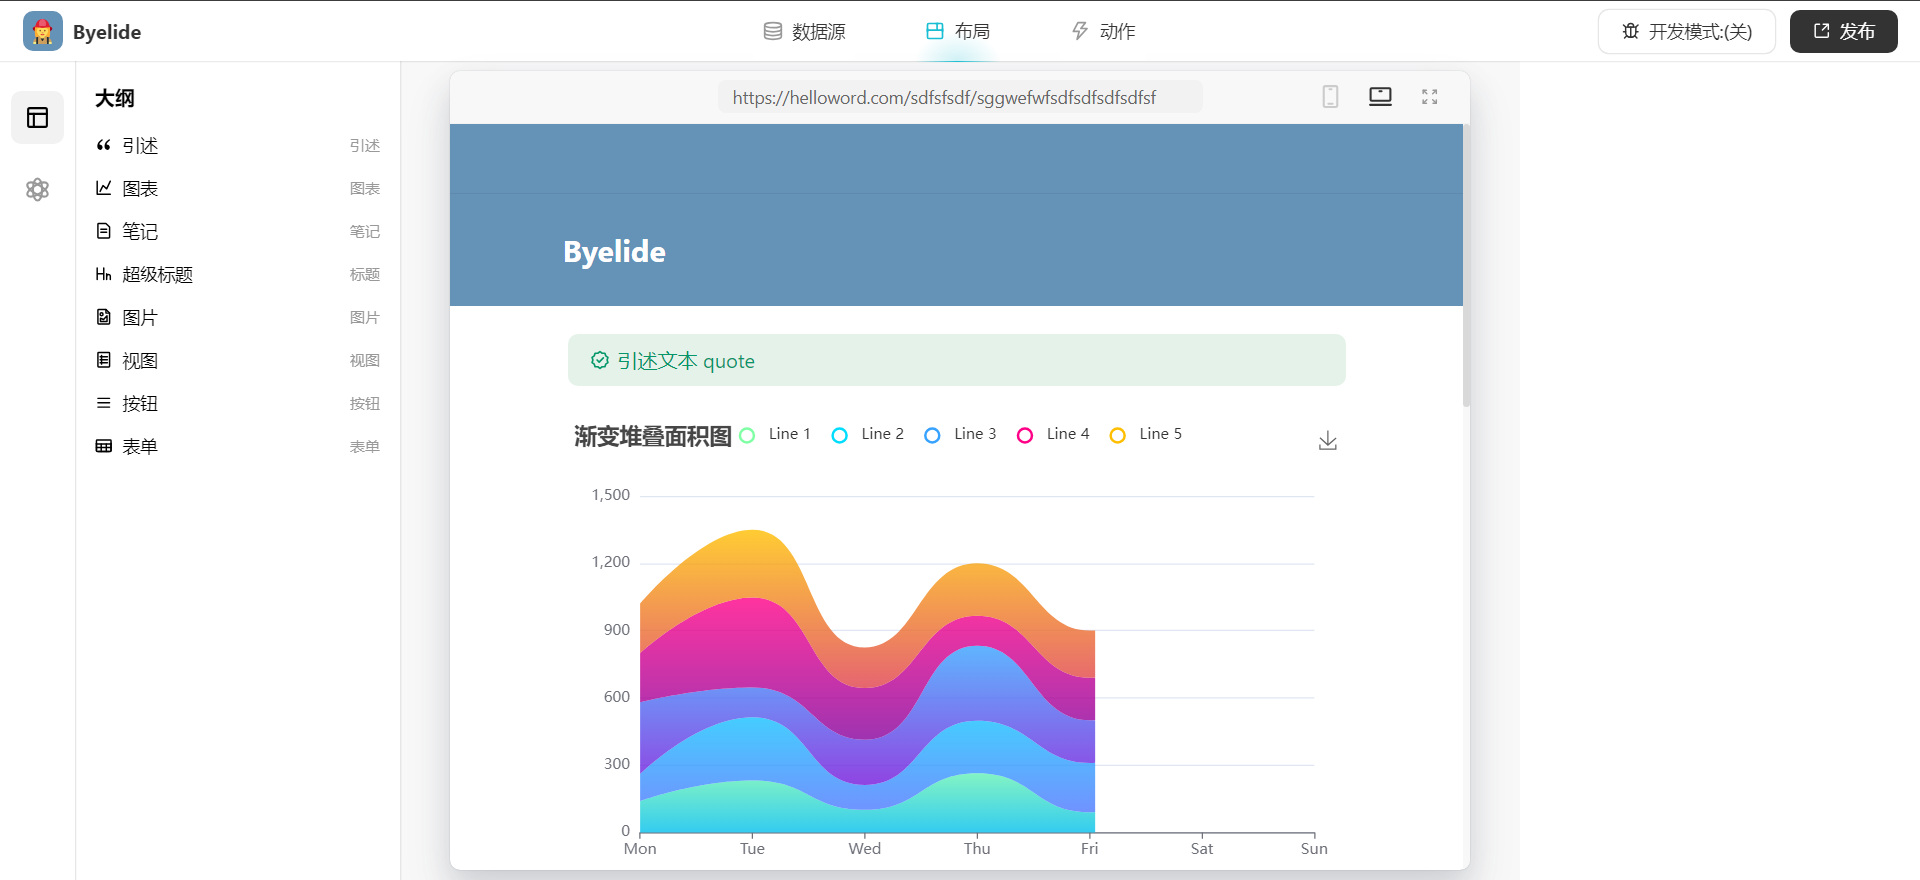Switch preview to desktop device icon
This screenshot has width=1920, height=880.
tap(1380, 97)
